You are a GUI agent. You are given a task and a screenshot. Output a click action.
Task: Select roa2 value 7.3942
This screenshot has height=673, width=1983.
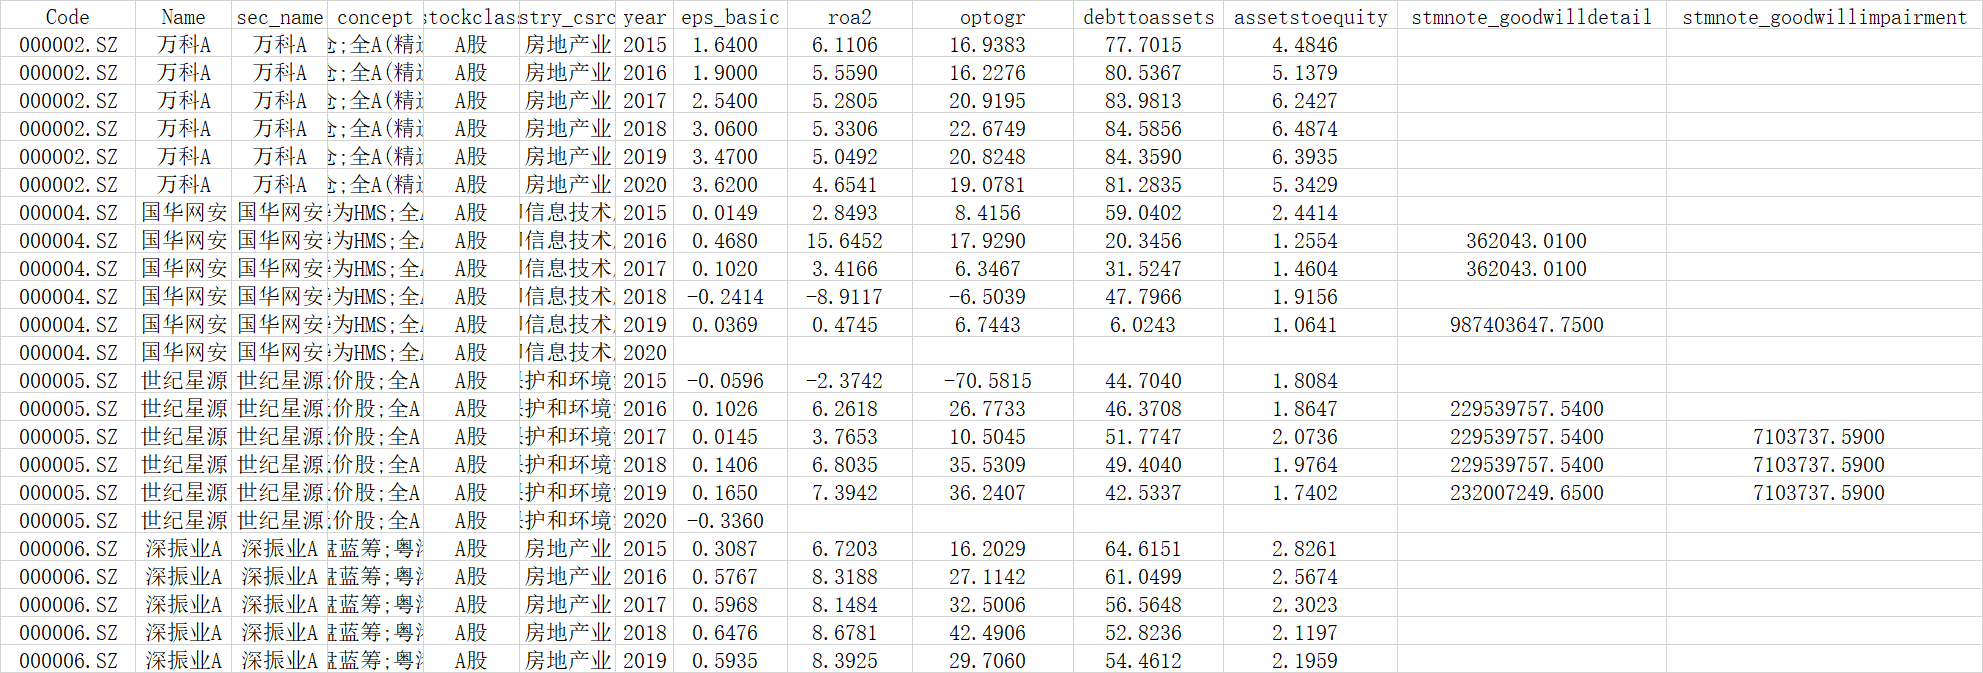[845, 493]
